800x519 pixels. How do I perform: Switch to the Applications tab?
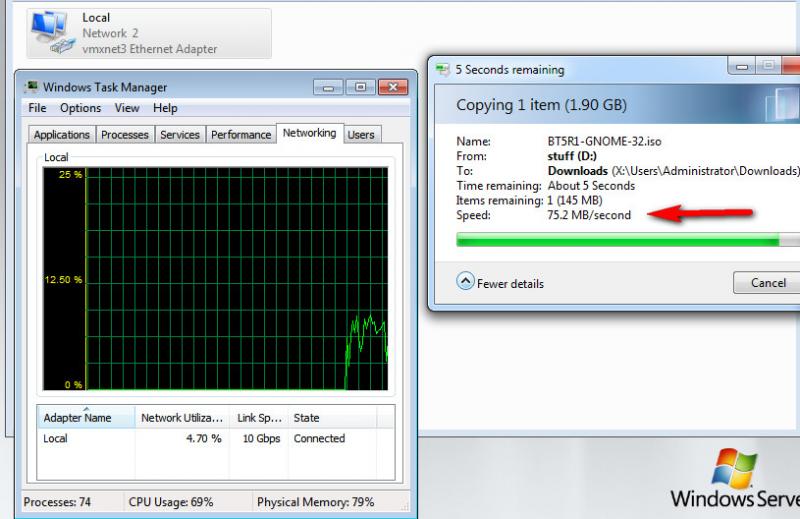tap(62, 135)
